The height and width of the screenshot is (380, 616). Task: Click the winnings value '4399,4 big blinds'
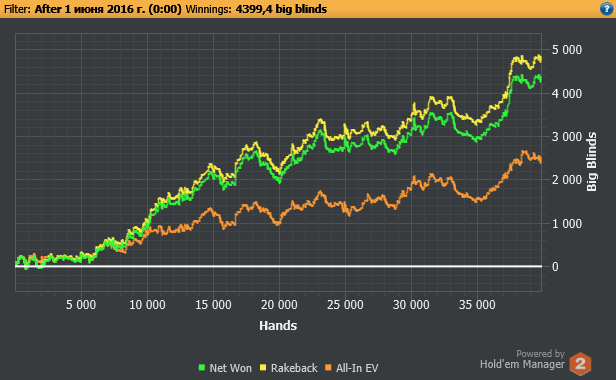click(281, 9)
